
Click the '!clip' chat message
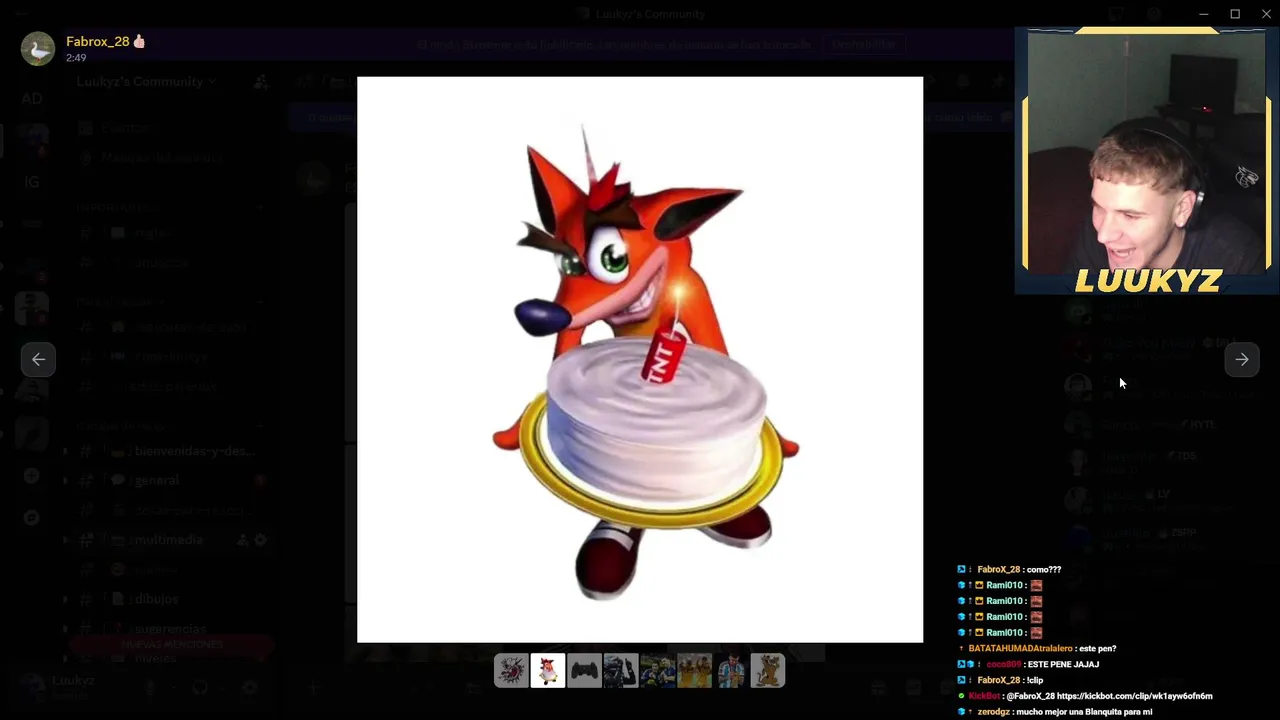(1034, 680)
